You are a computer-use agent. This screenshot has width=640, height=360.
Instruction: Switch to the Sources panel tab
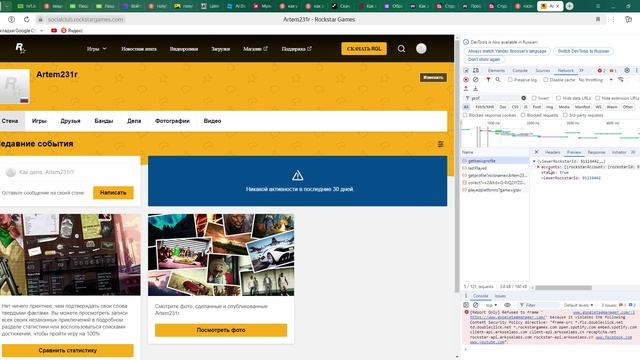click(542, 71)
